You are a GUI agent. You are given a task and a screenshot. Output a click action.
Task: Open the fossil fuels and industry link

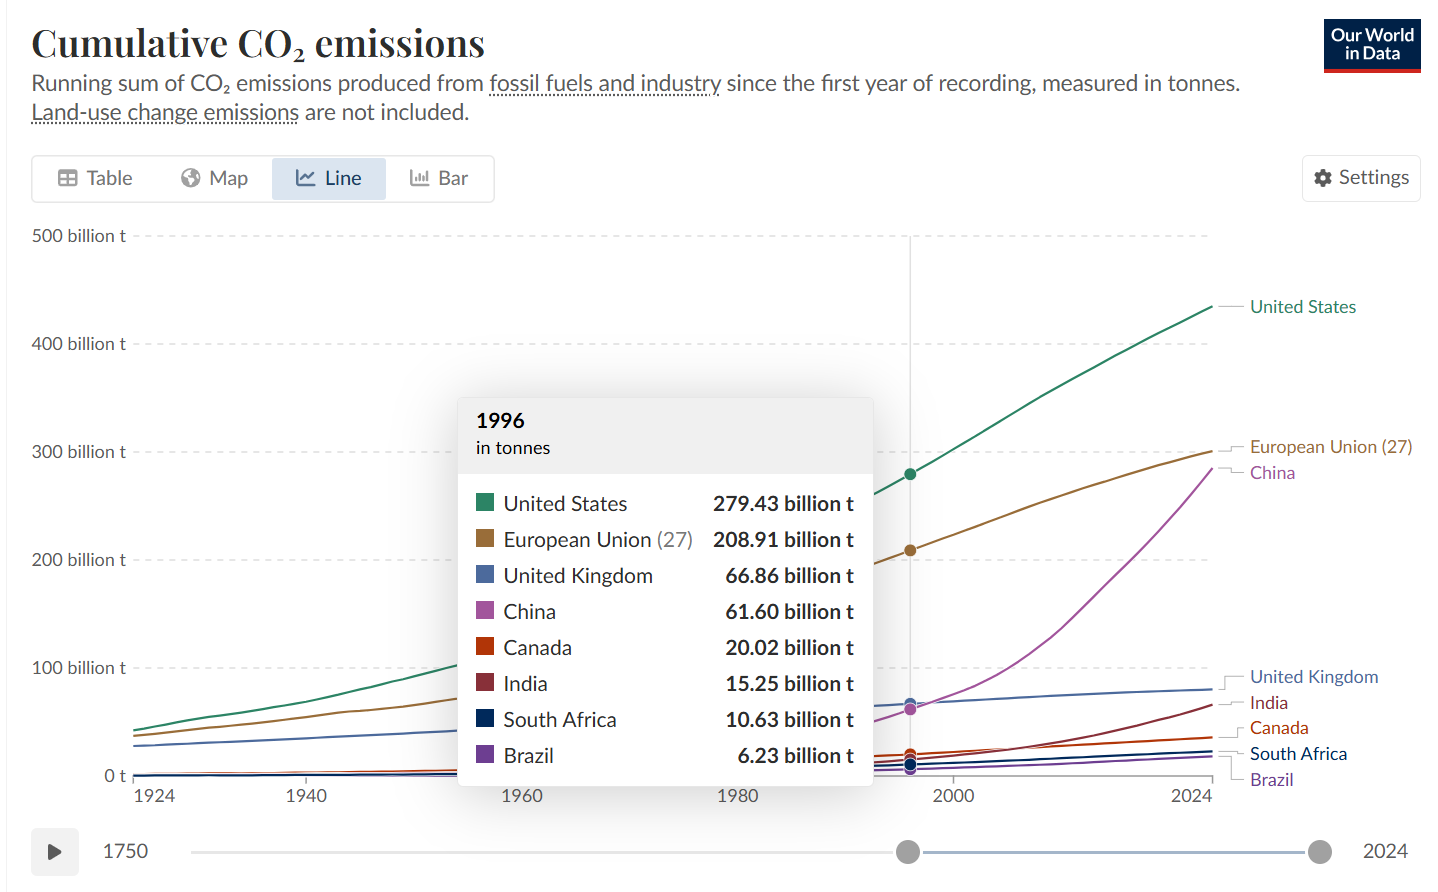(604, 84)
